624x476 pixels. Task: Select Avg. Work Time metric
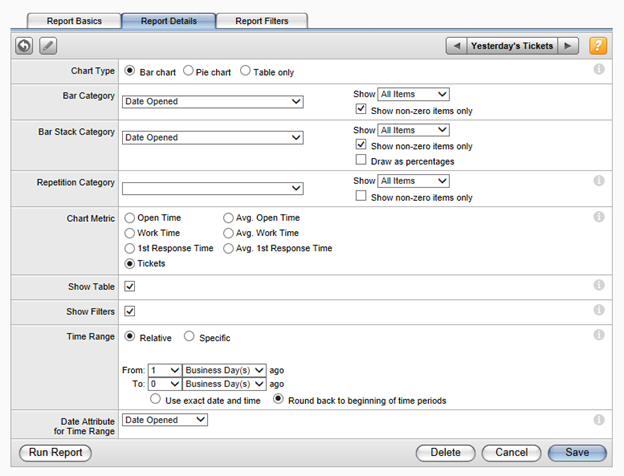[228, 233]
